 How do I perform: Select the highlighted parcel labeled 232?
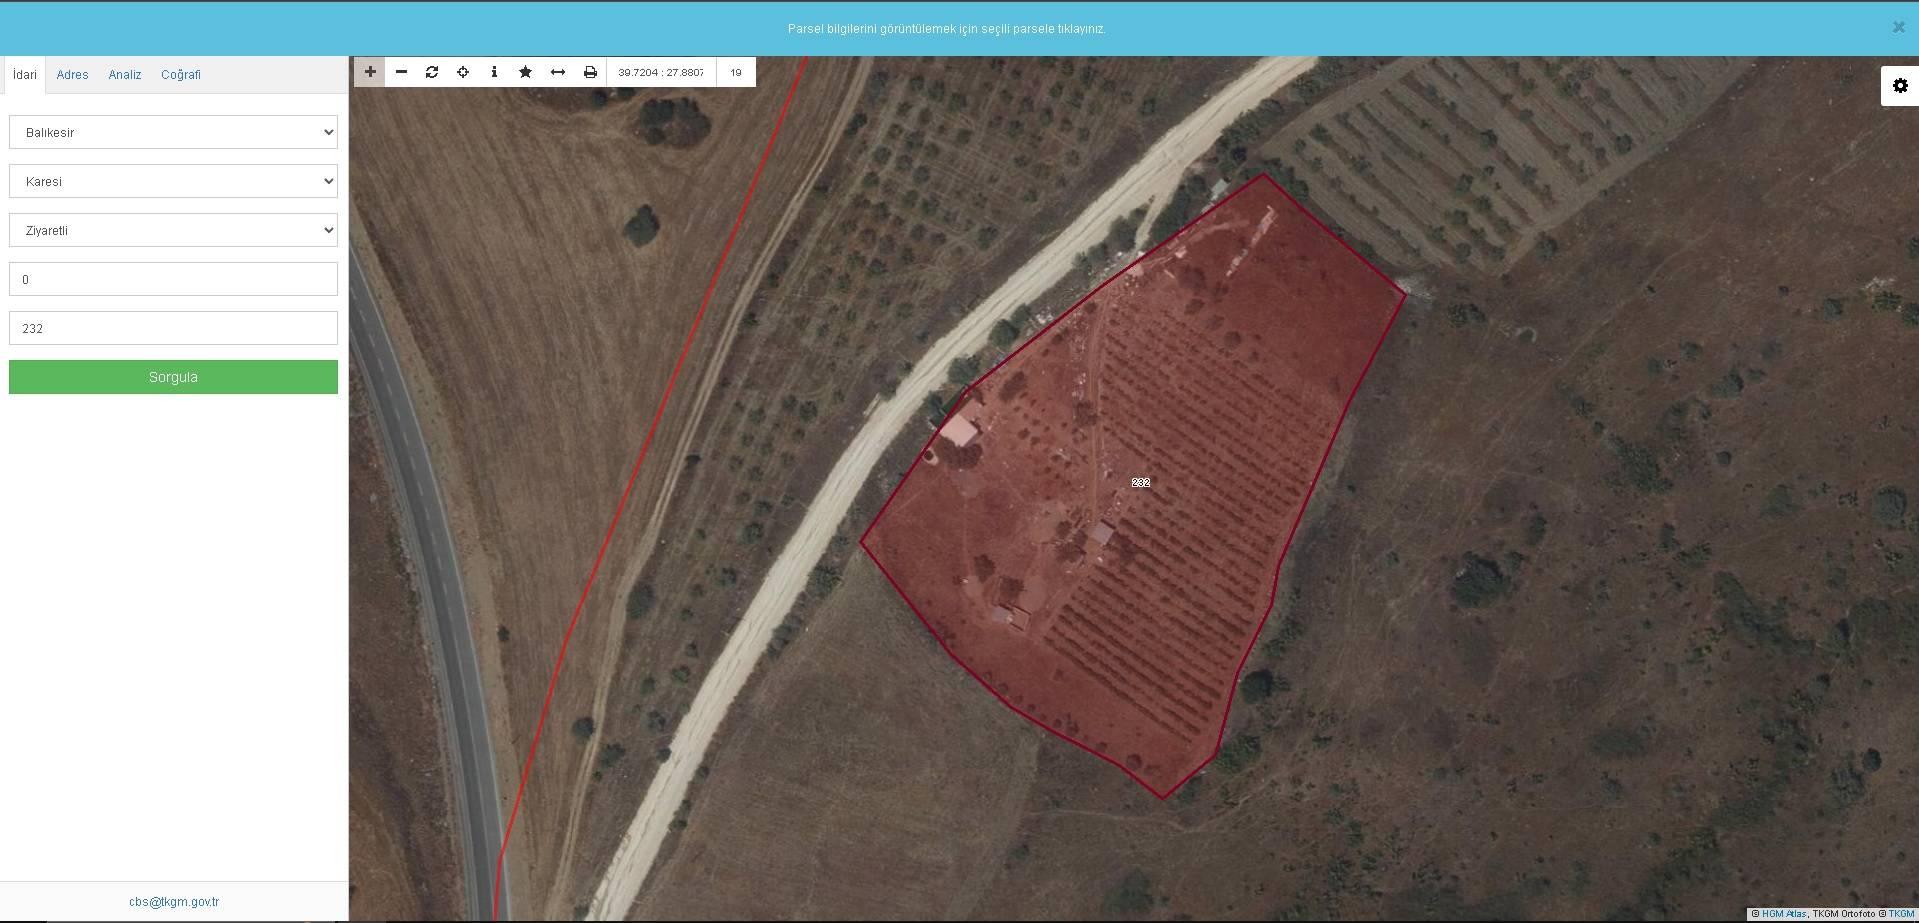point(1140,482)
